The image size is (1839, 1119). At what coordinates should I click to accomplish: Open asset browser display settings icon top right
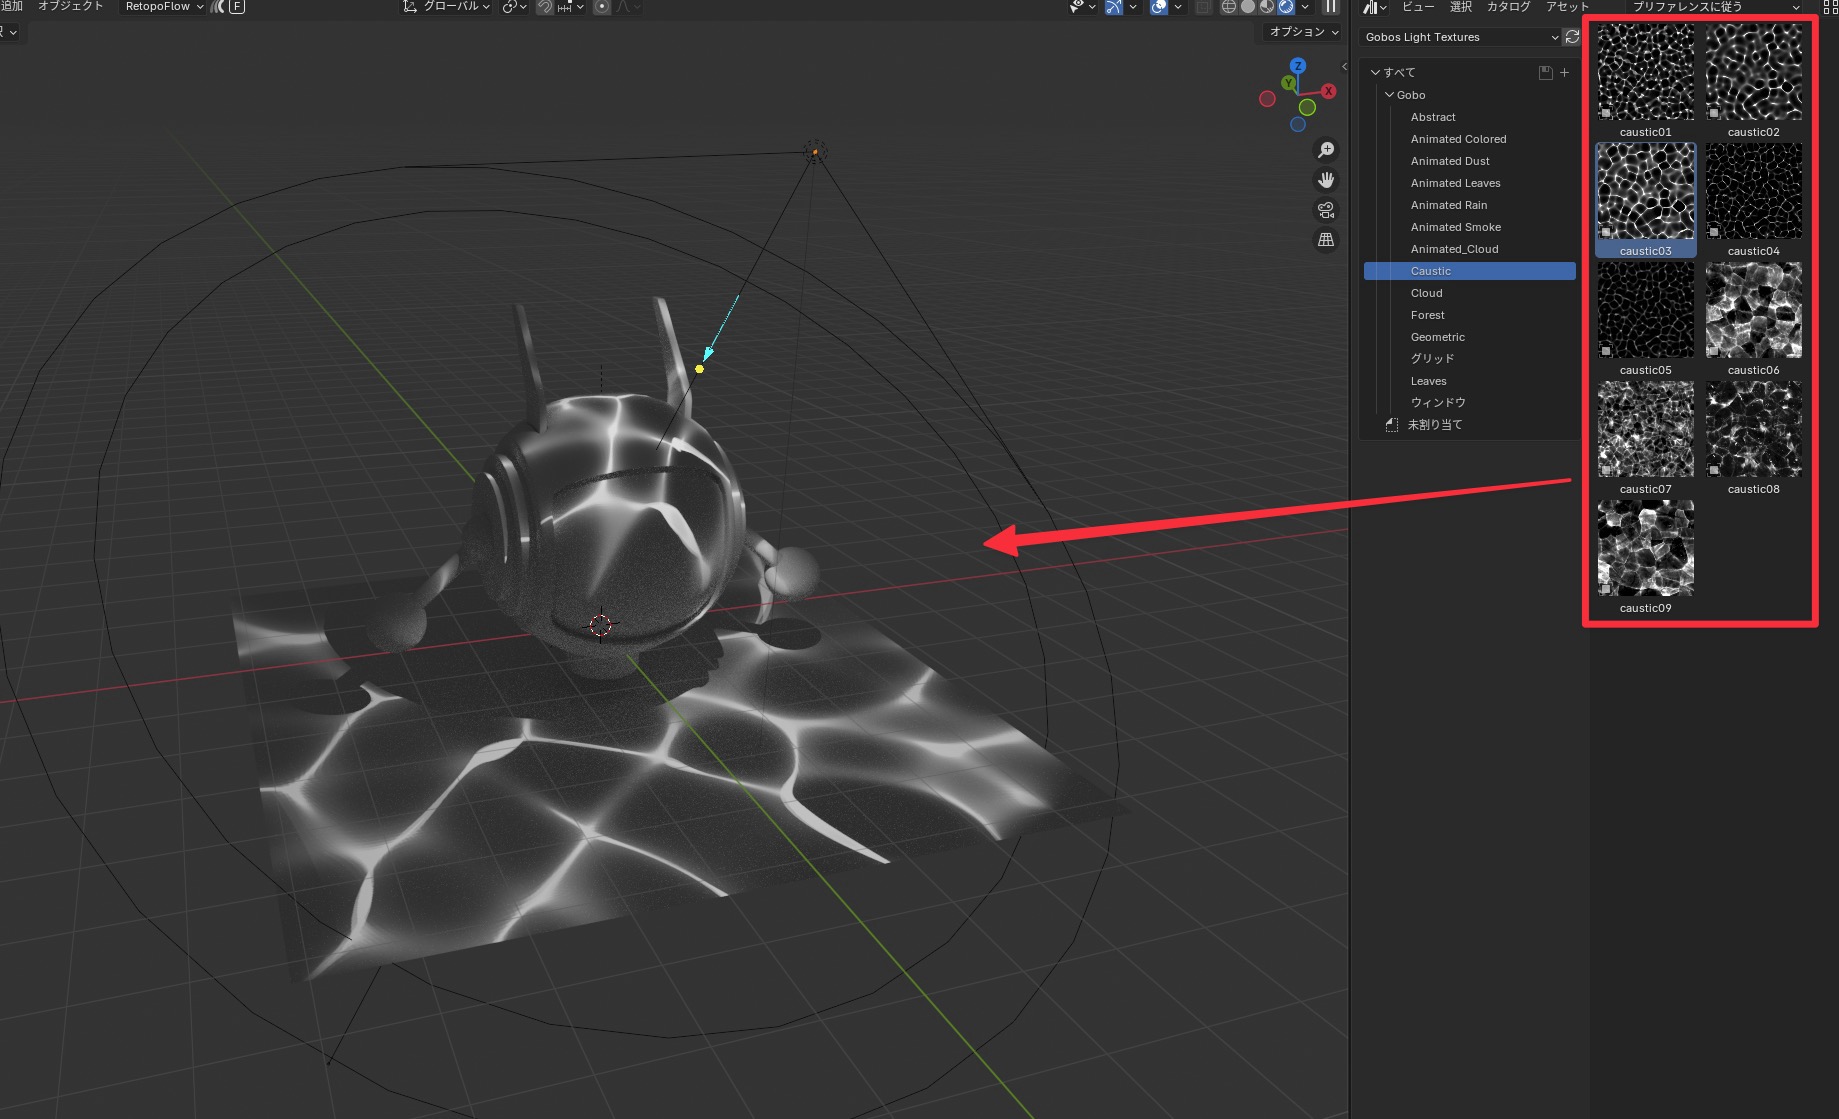tap(1830, 7)
